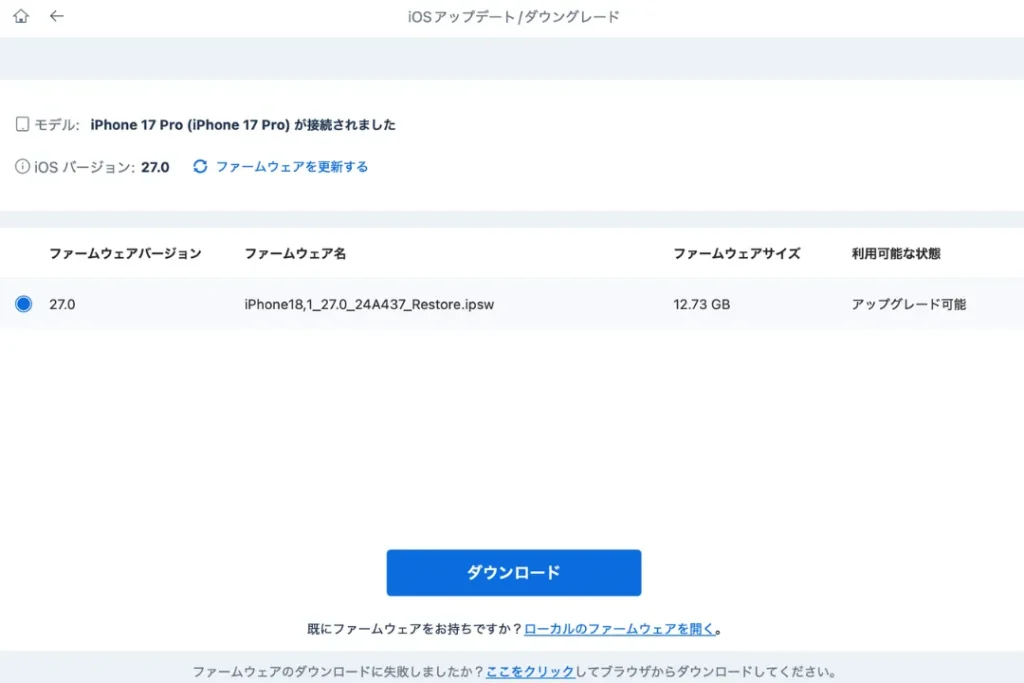Follow the ここをクリック browser download link
Screen dimensions: 1024x683
pyautogui.click(x=530, y=671)
